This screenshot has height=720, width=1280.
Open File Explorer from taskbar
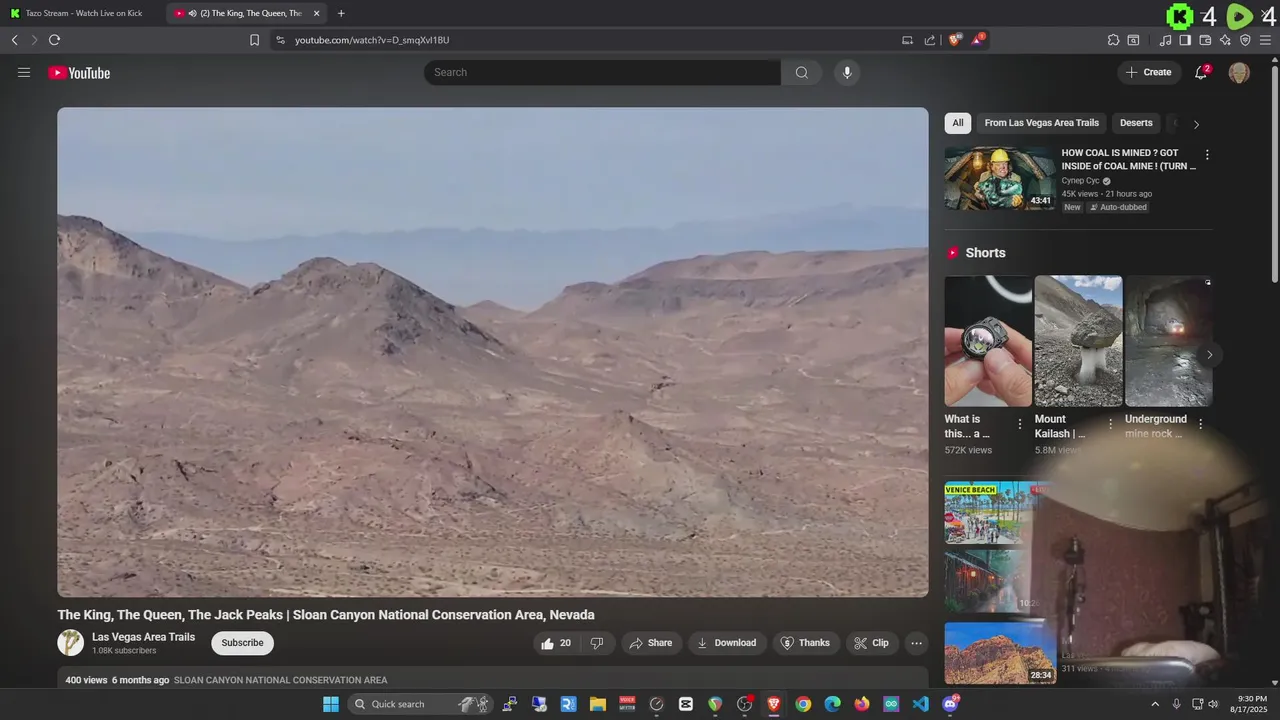point(597,704)
